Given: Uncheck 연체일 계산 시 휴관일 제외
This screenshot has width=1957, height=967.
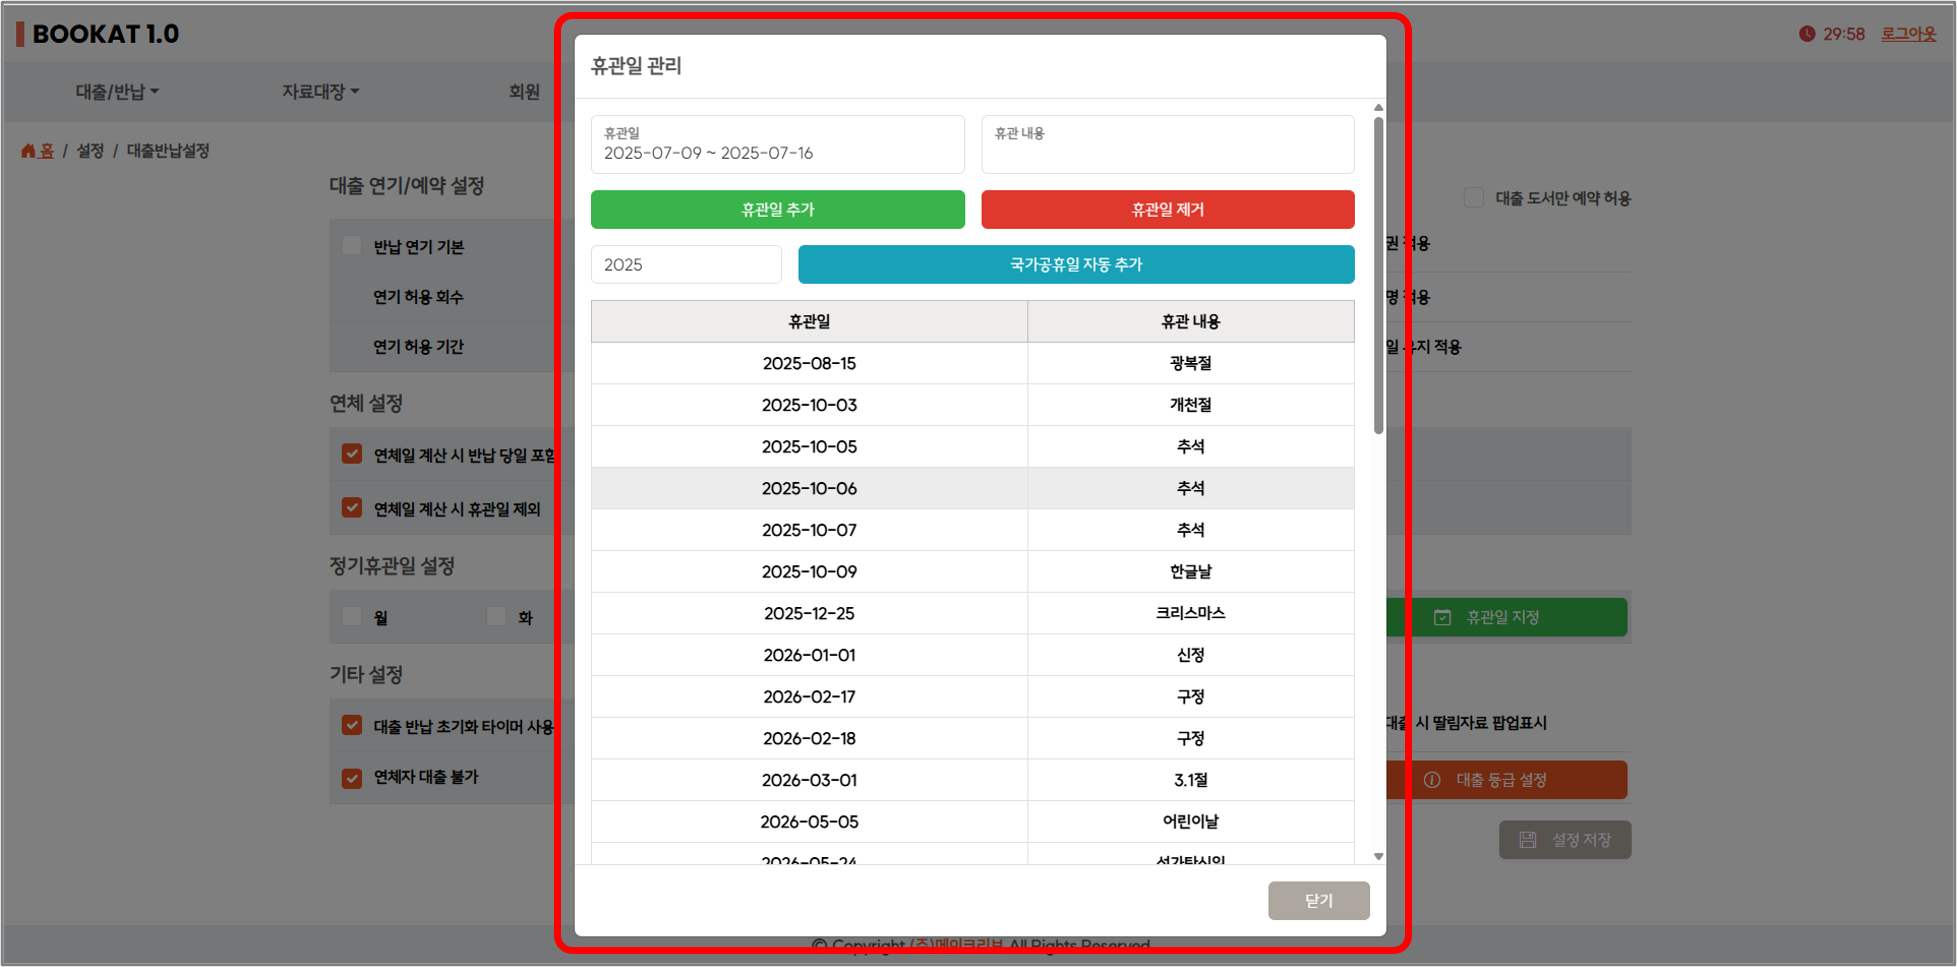Looking at the screenshot, I should point(352,508).
